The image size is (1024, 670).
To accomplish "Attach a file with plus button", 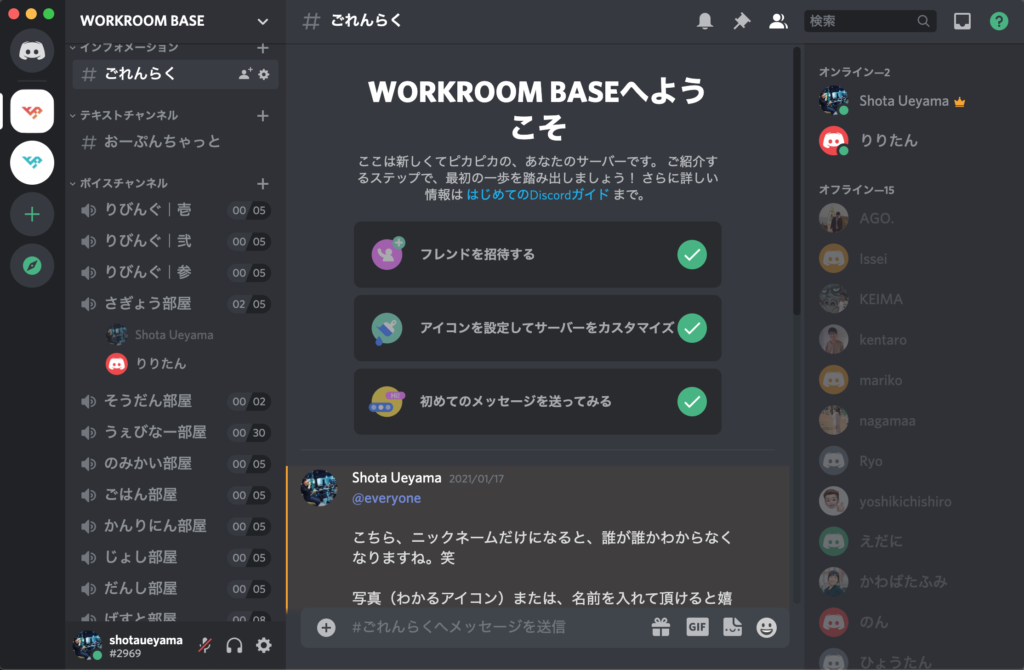I will [x=326, y=628].
